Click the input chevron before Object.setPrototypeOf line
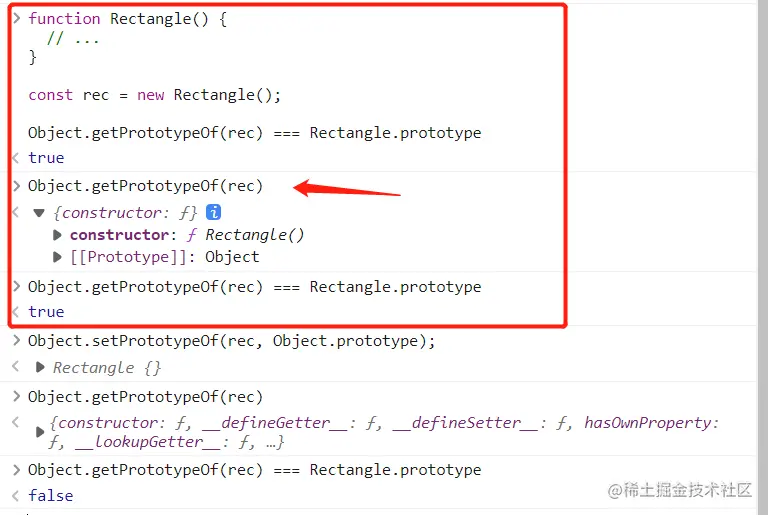This screenshot has height=515, width=768. [16, 341]
